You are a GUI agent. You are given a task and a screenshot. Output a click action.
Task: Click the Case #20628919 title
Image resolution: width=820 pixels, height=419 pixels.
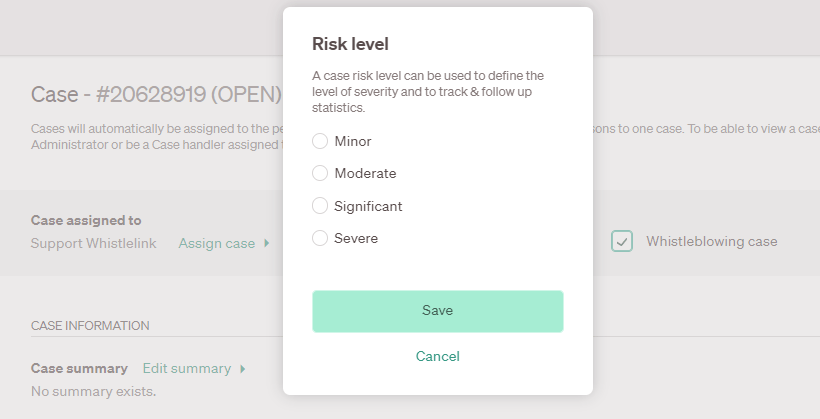click(x=156, y=95)
